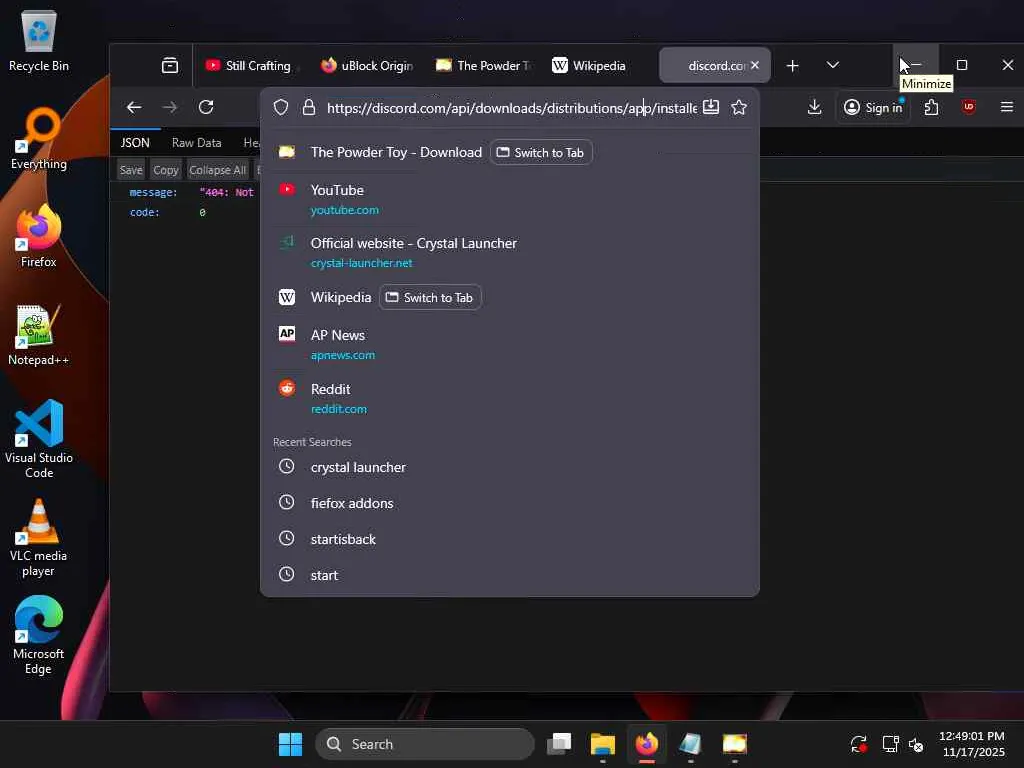Open the Firefox hamburger application menu
The image size is (1024, 768).
[1006, 107]
